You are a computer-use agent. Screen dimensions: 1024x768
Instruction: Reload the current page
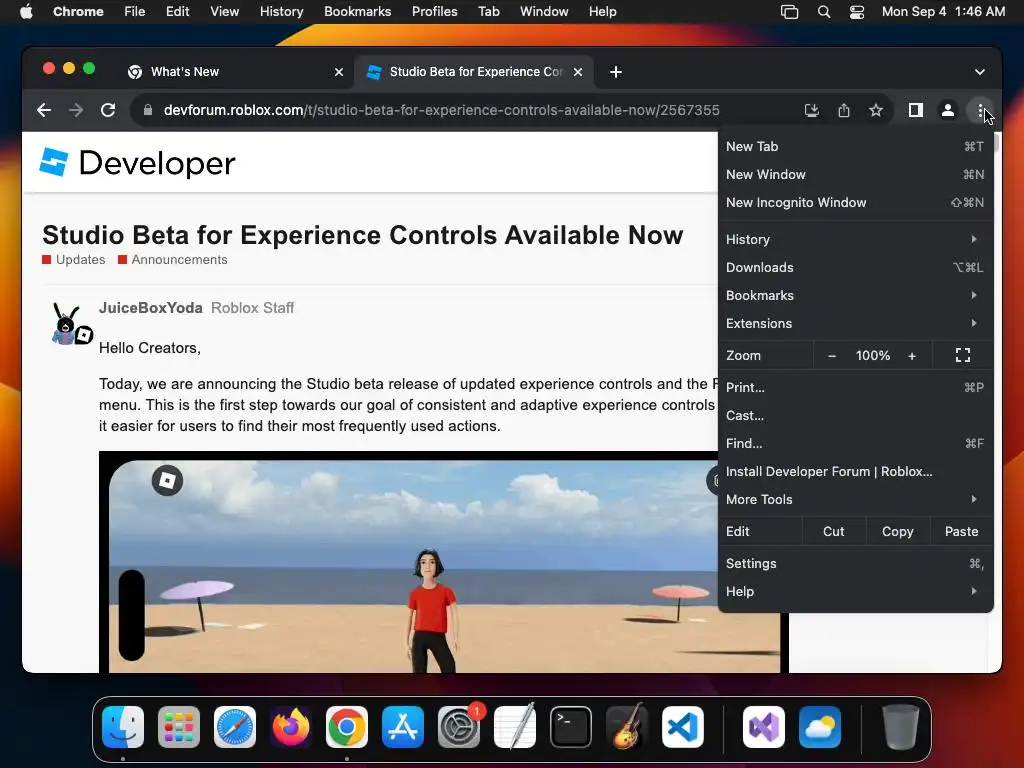[x=108, y=110]
